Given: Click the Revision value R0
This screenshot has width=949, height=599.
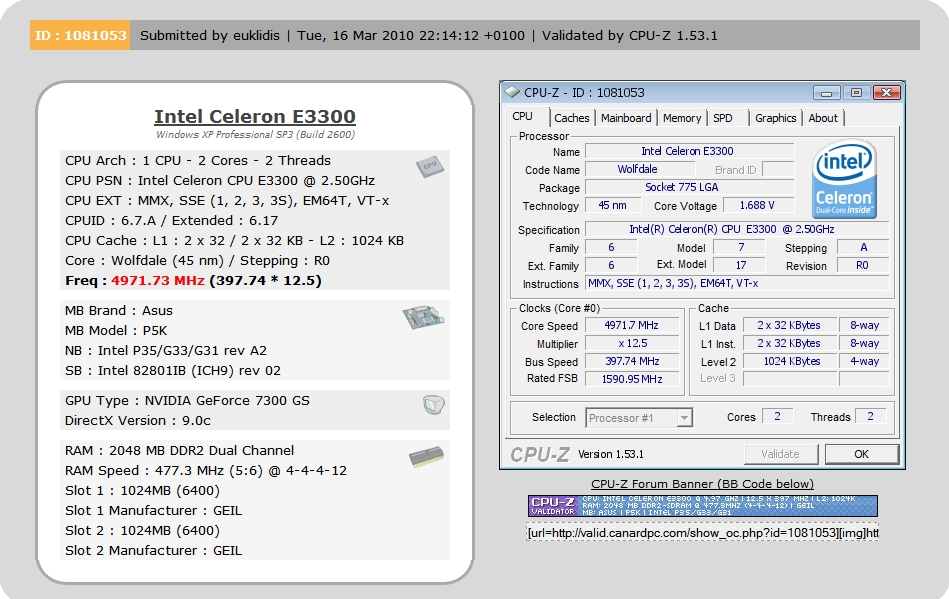Looking at the screenshot, I should [863, 265].
